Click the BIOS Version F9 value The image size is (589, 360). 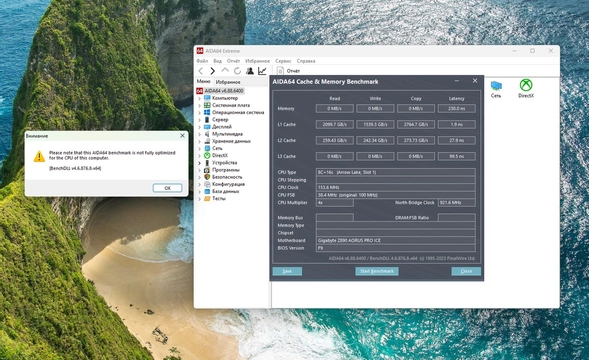coord(396,248)
